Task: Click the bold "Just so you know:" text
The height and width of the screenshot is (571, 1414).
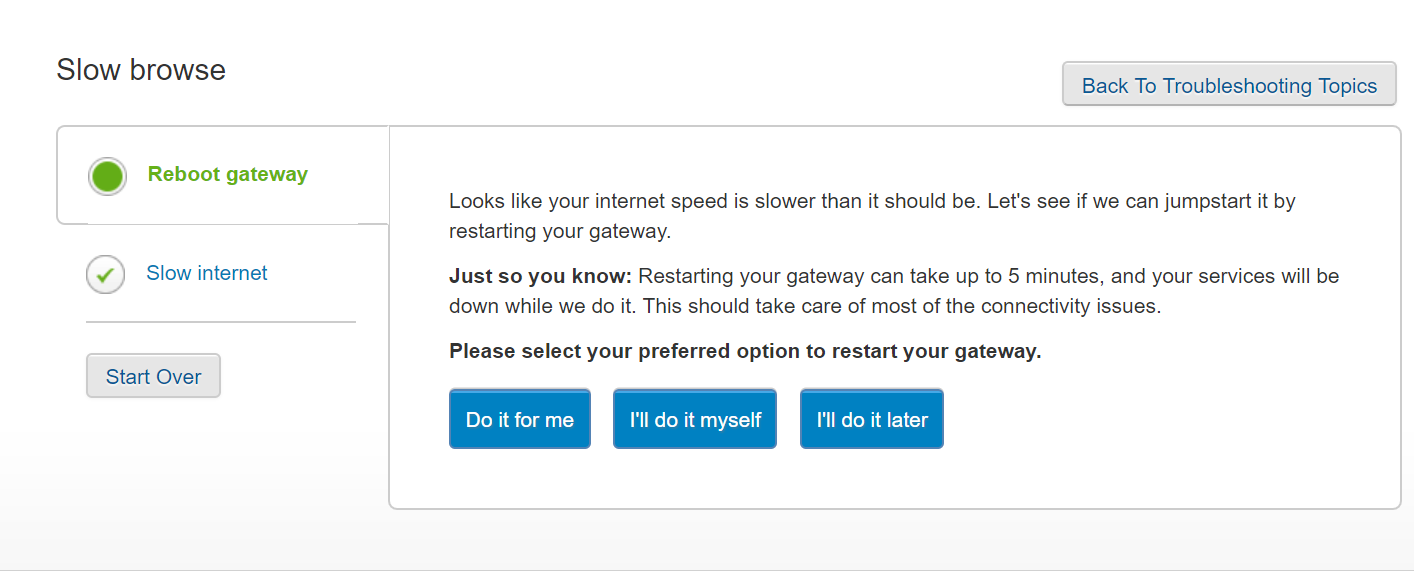Action: [x=540, y=275]
